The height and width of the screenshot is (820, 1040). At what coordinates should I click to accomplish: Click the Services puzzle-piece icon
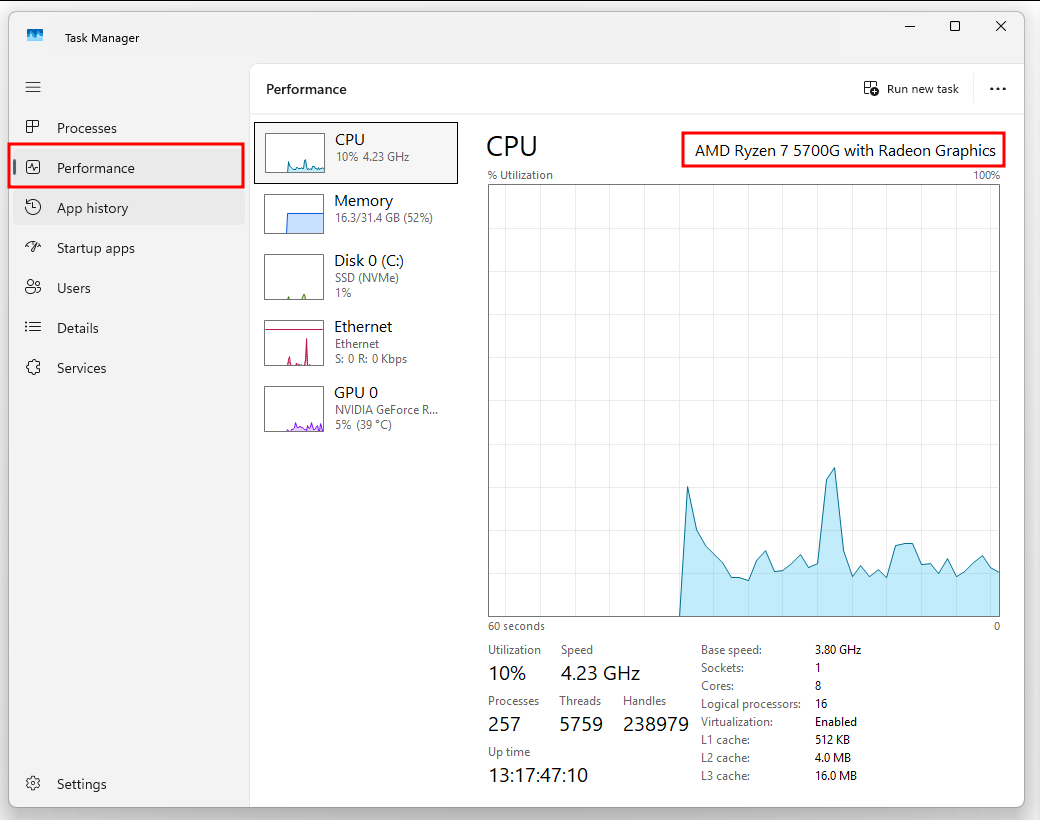[33, 367]
